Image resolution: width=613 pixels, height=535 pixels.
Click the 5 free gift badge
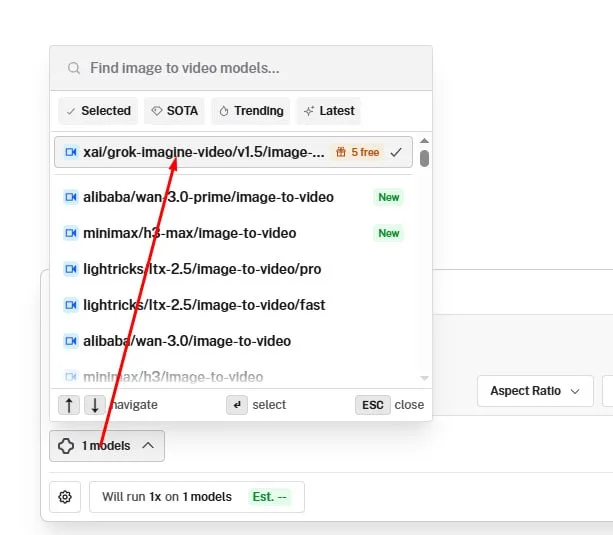coord(357,152)
